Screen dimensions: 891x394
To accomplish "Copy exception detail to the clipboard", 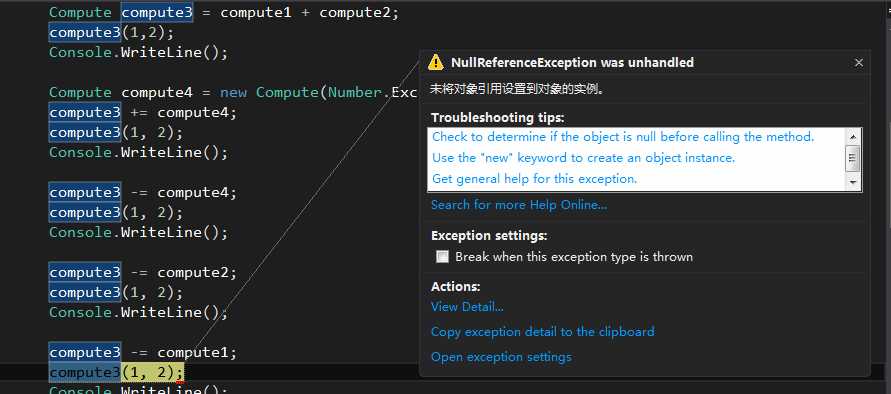I will 543,331.
